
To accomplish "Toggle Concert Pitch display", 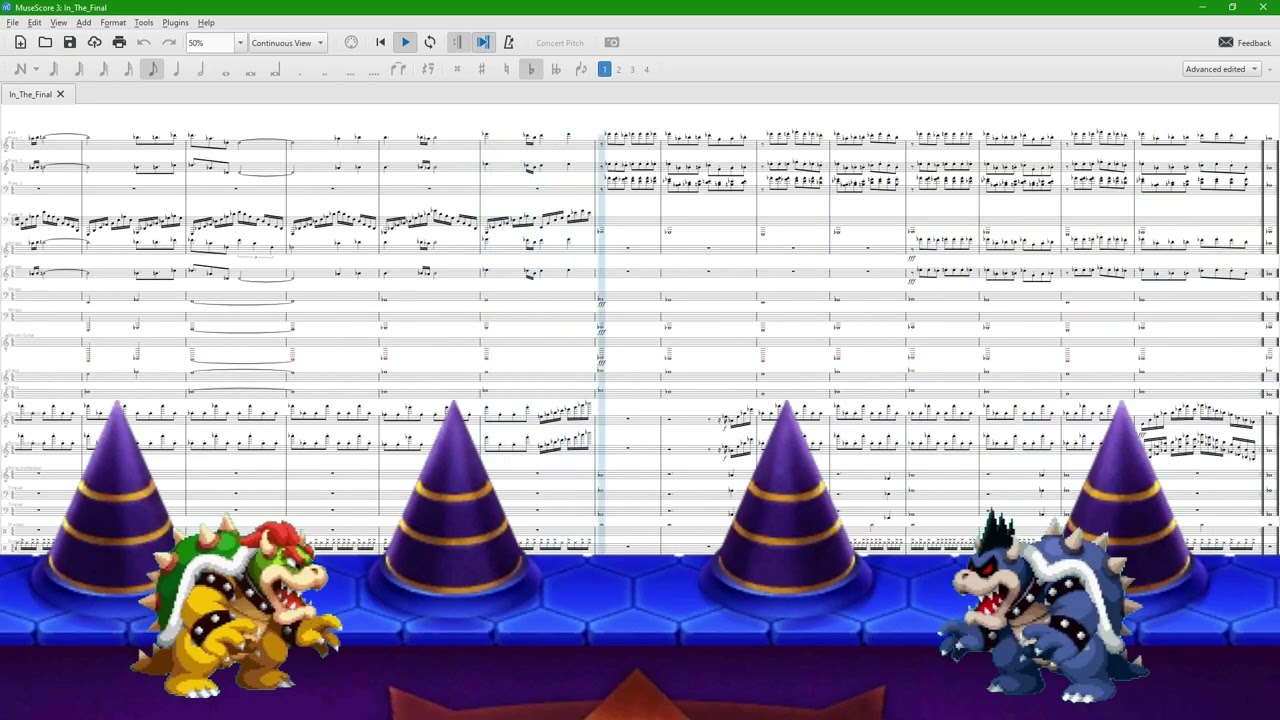I will pos(560,43).
